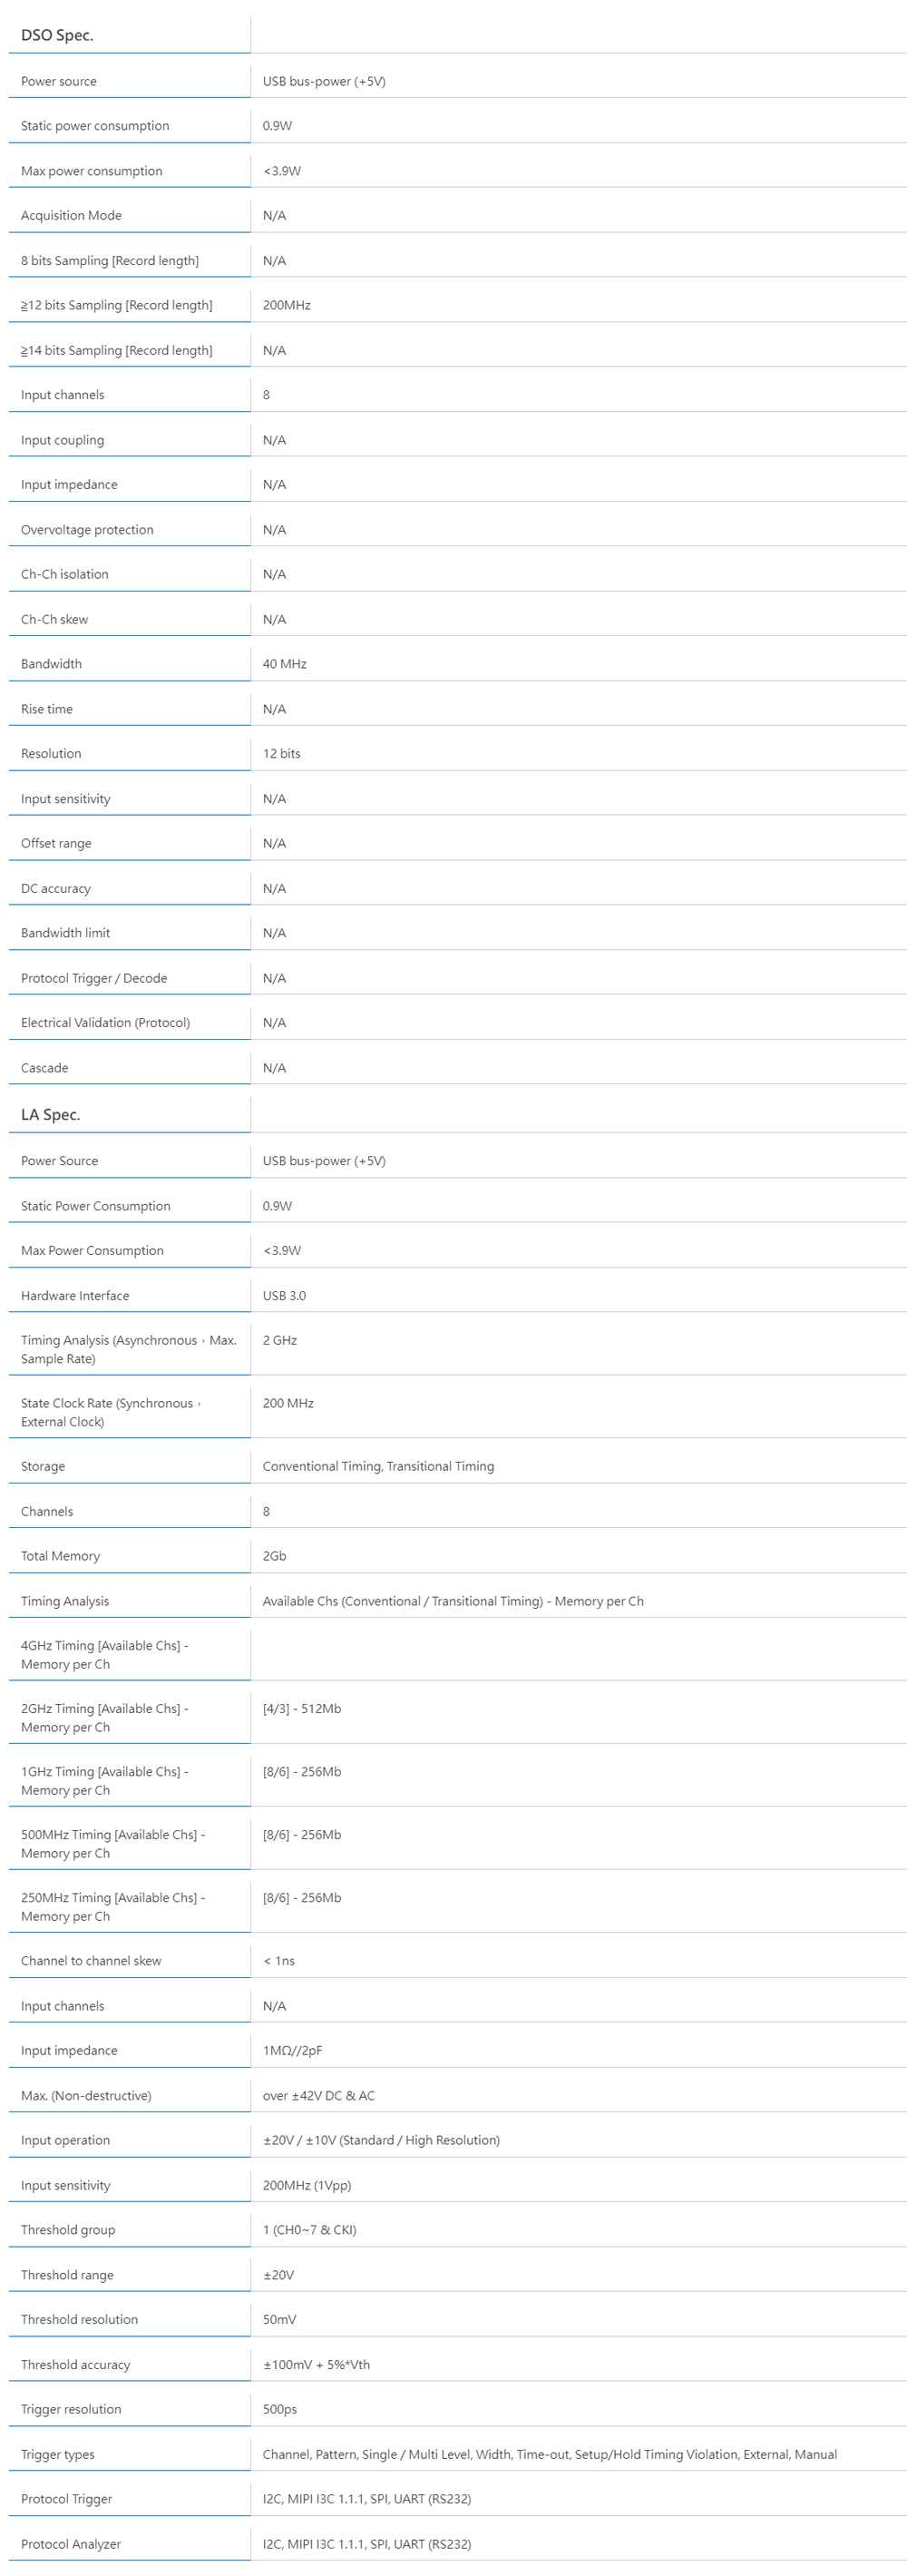Click the Overvoltage protection label
Screen dimensions: 907x2576
87,530
